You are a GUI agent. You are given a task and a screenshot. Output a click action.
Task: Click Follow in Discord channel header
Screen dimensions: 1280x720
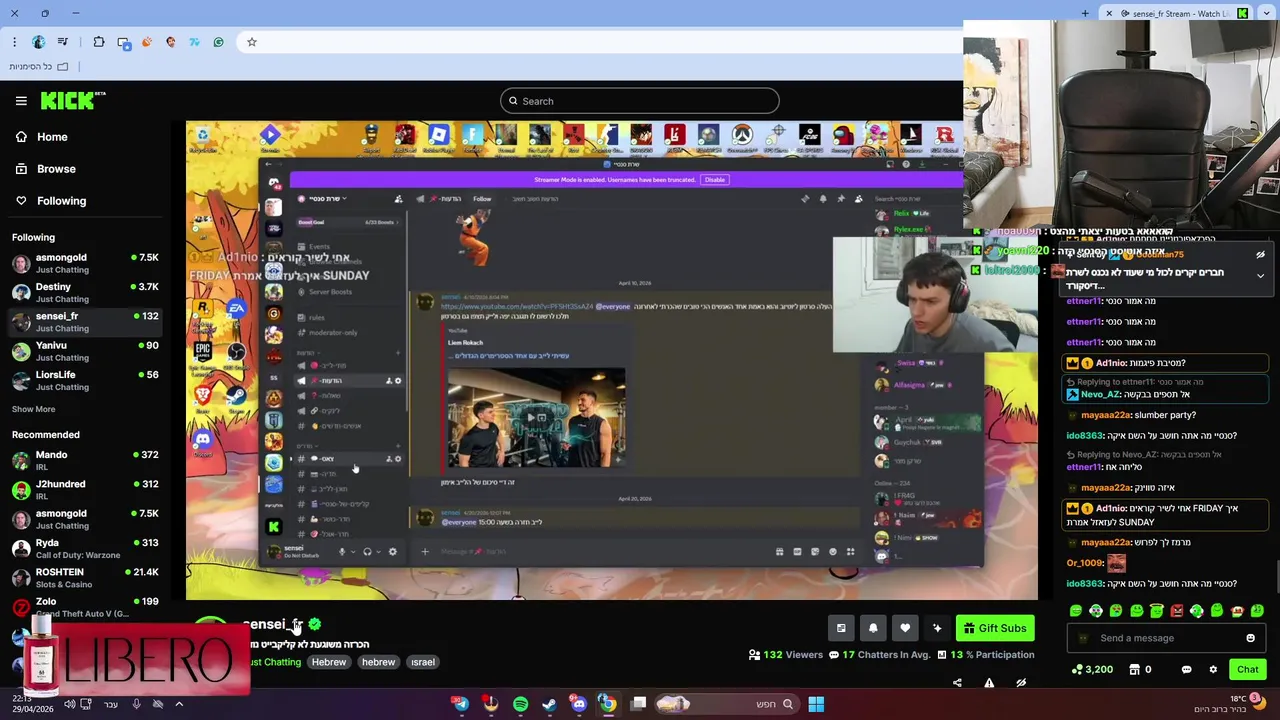click(482, 199)
